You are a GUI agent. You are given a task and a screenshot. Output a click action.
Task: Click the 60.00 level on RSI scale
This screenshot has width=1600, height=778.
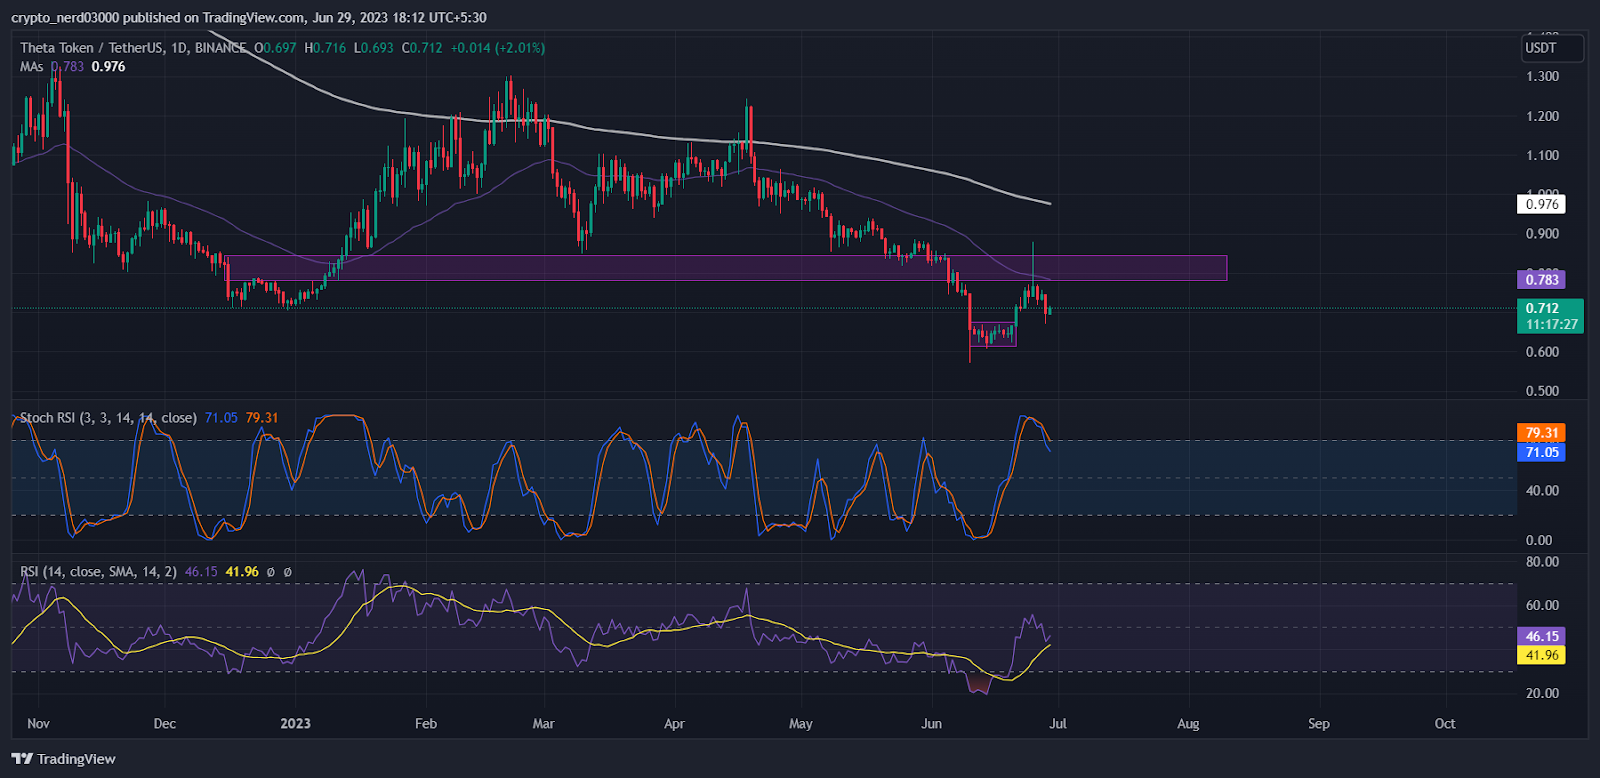tap(1542, 605)
